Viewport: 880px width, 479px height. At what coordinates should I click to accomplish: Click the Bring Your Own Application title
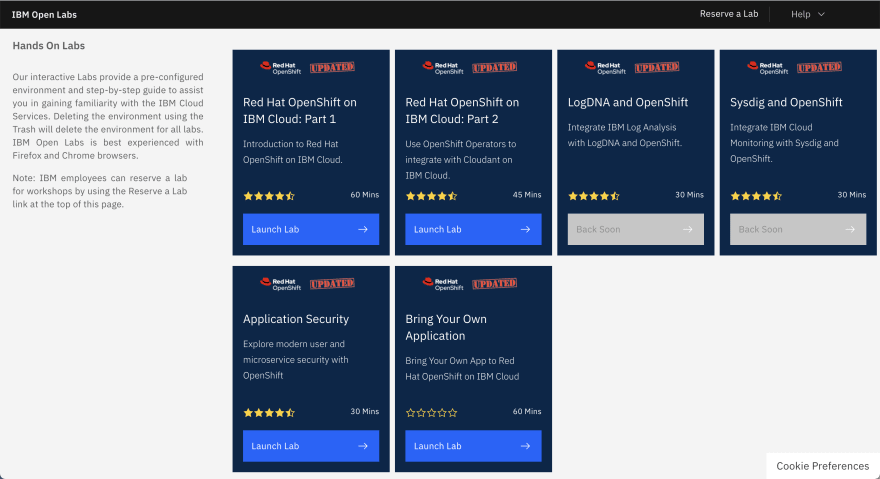coord(446,327)
